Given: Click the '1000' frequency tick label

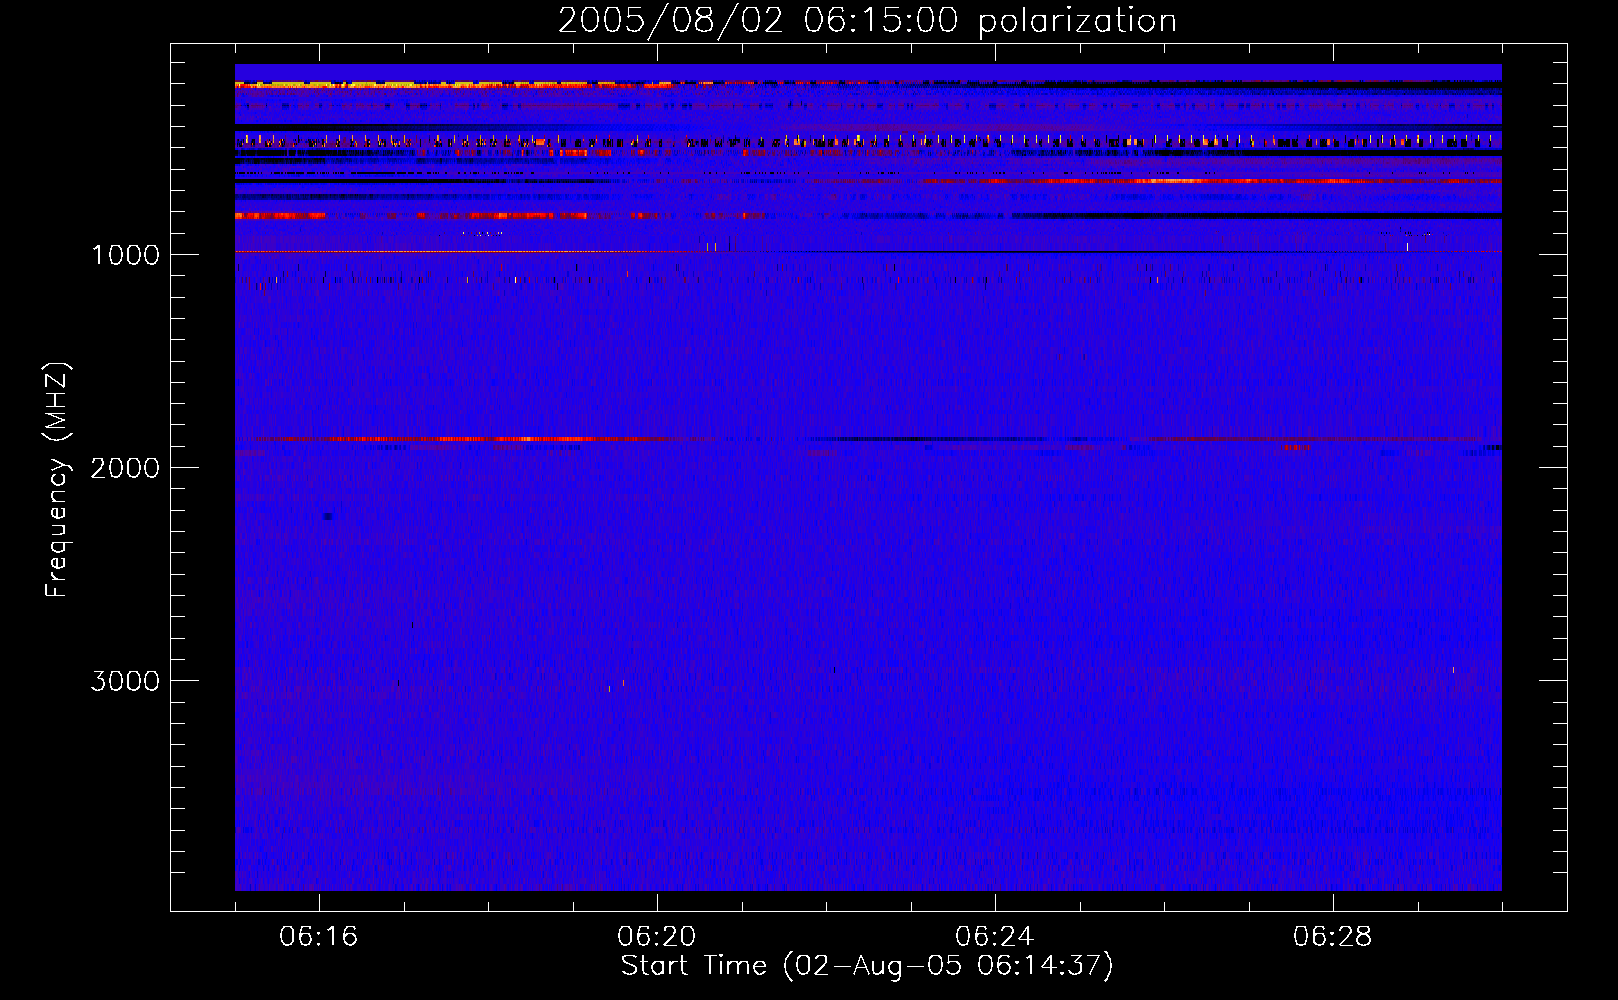Looking at the screenshot, I should [x=125, y=255].
